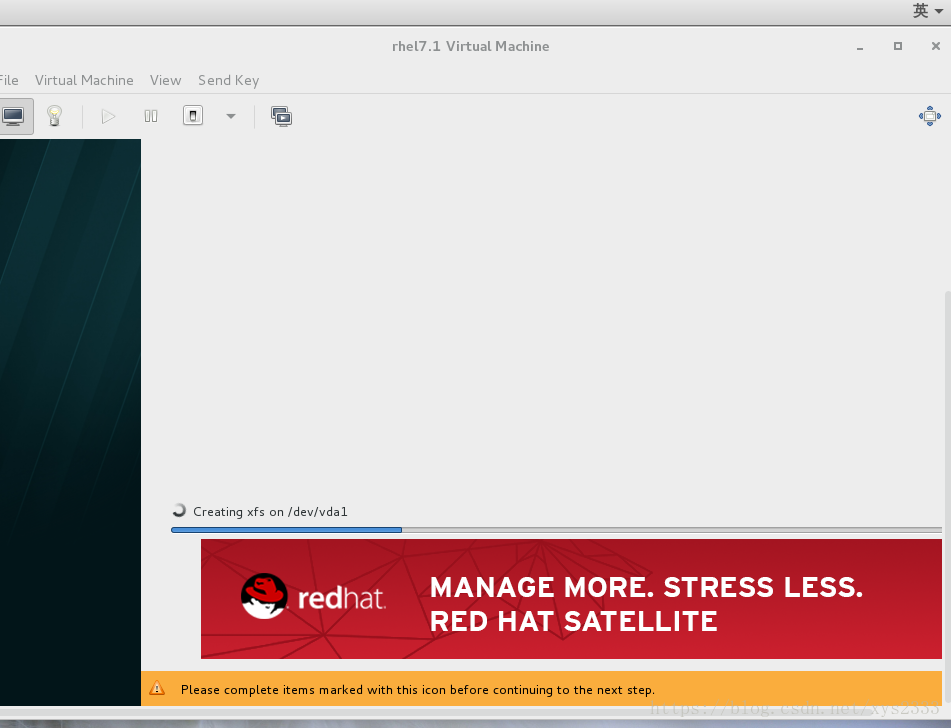Click the 'Creating xfs on /dev/vda1' status
This screenshot has height=728, width=951.
(270, 511)
